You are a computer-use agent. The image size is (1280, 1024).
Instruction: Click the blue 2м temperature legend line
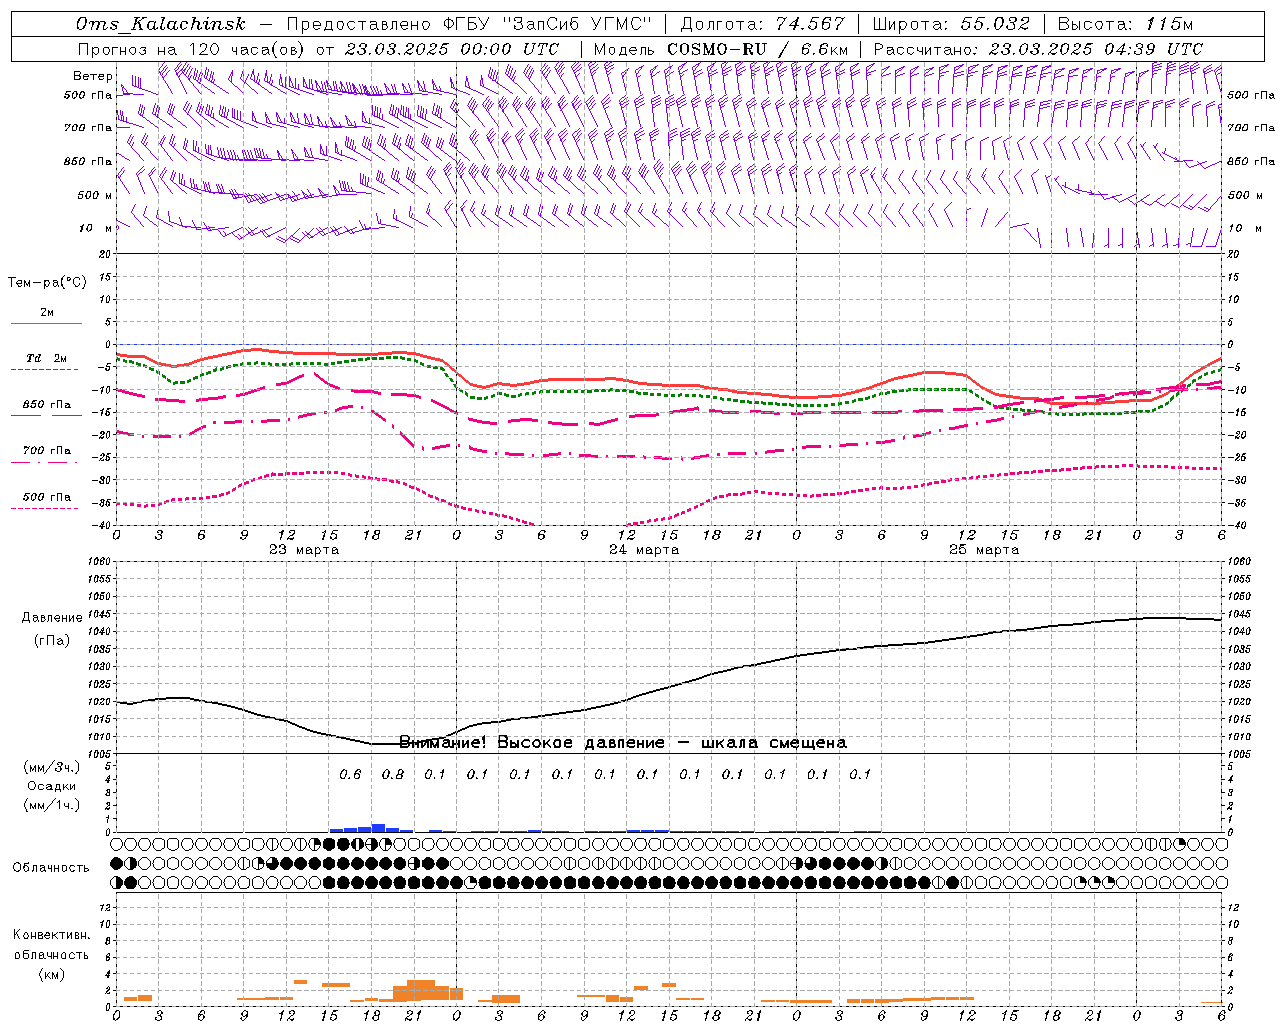coord(46,322)
